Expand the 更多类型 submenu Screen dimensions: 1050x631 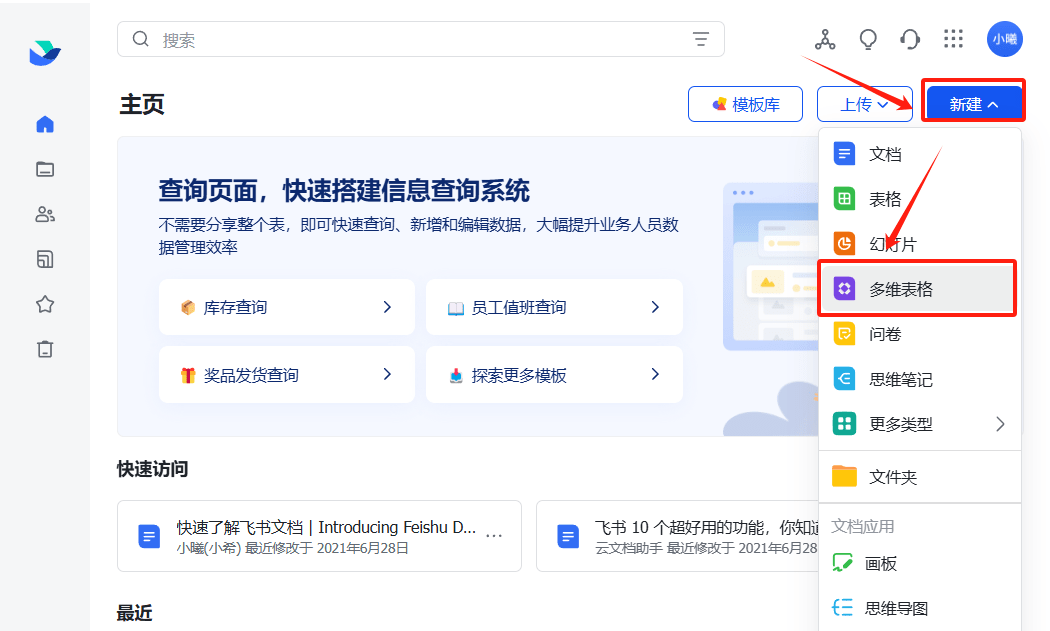pos(919,424)
